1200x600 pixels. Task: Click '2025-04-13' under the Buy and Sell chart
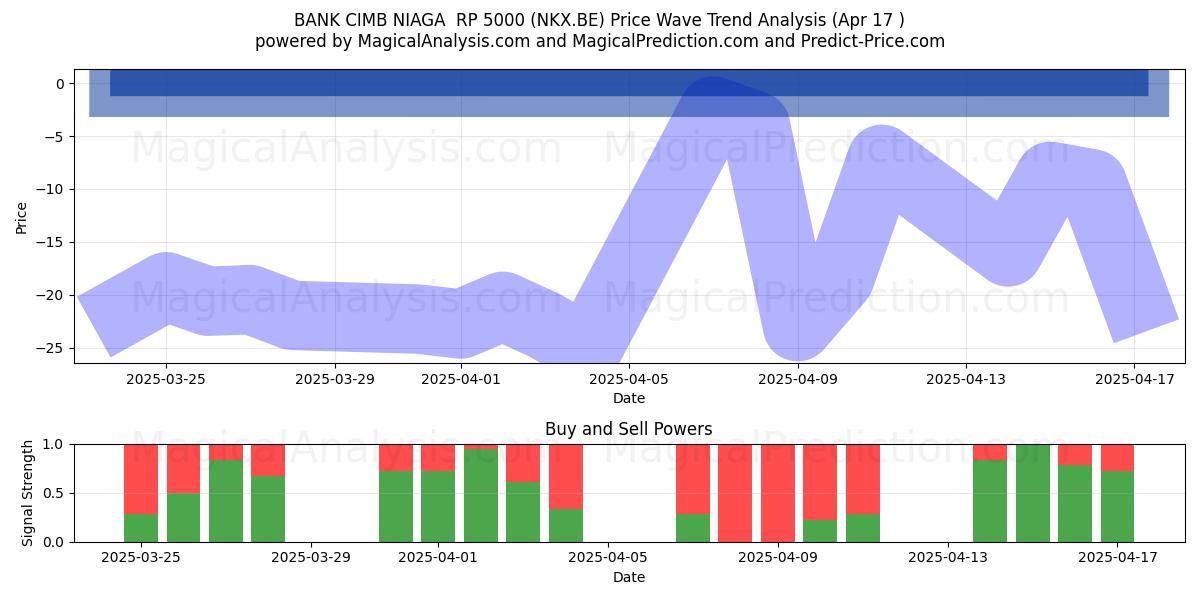coord(947,558)
